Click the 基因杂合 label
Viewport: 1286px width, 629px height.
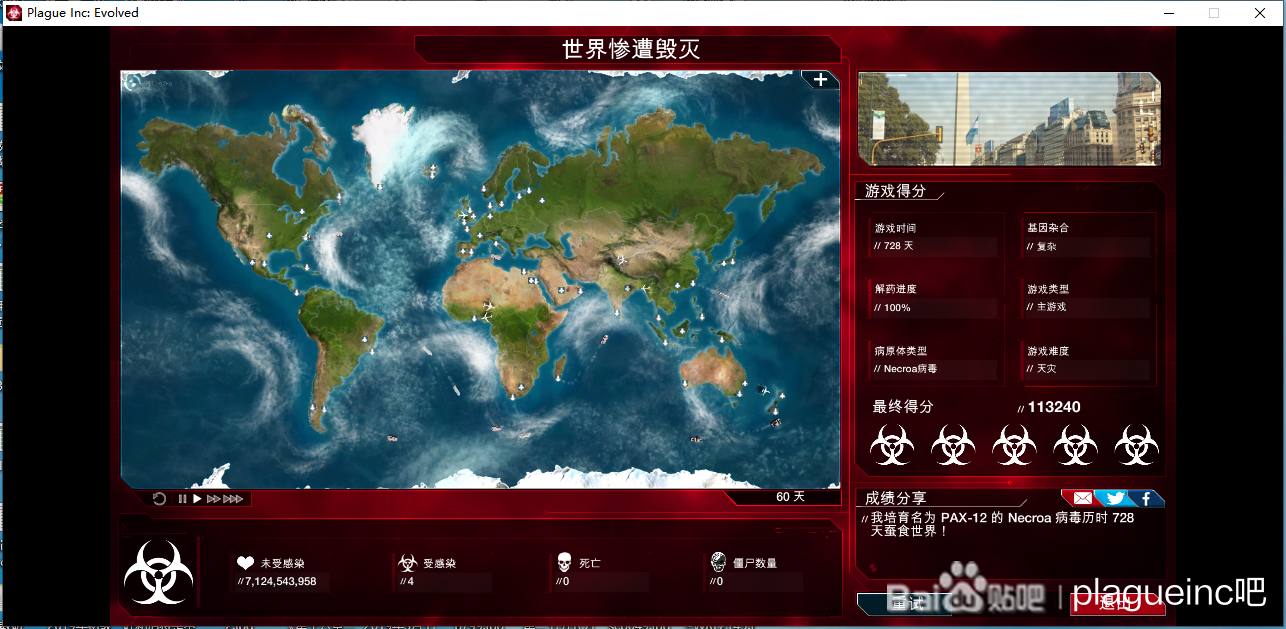[x=1048, y=228]
